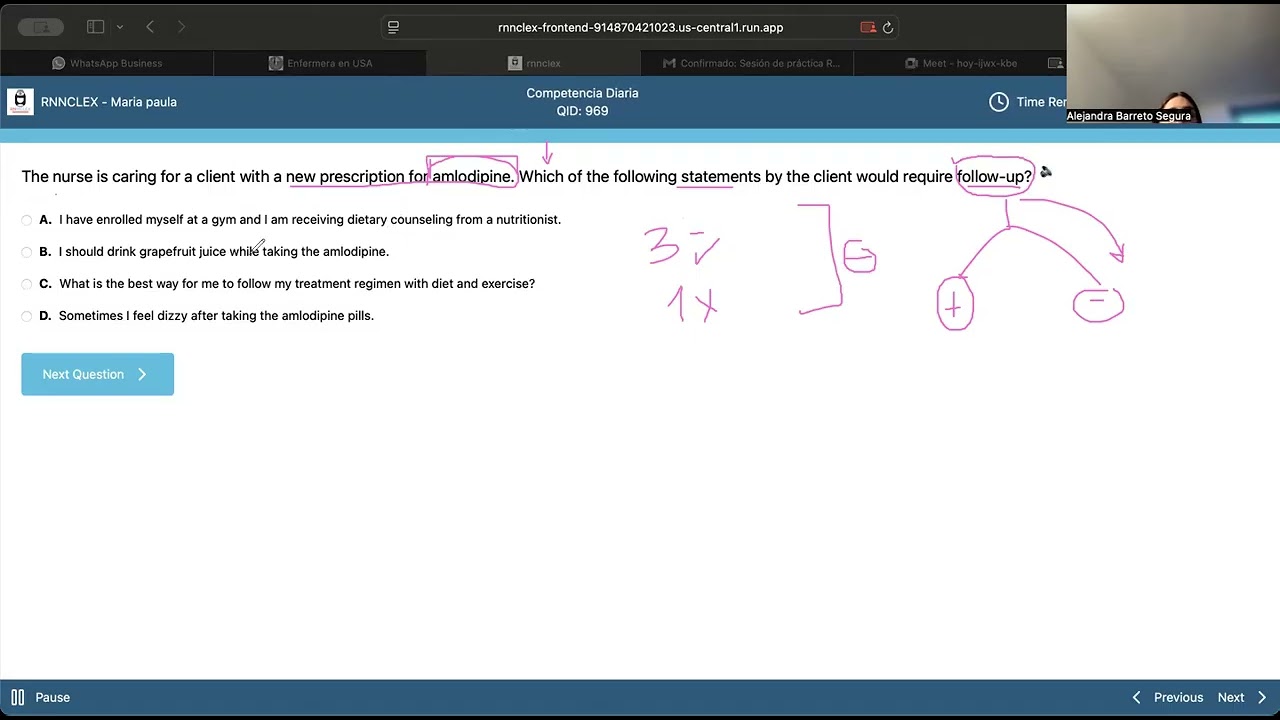Click the Next Question button

(x=97, y=374)
